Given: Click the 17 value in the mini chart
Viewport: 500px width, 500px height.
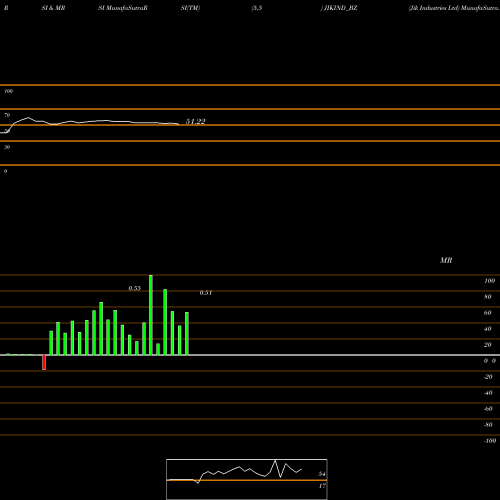Looking at the screenshot, I should click(x=322, y=486).
